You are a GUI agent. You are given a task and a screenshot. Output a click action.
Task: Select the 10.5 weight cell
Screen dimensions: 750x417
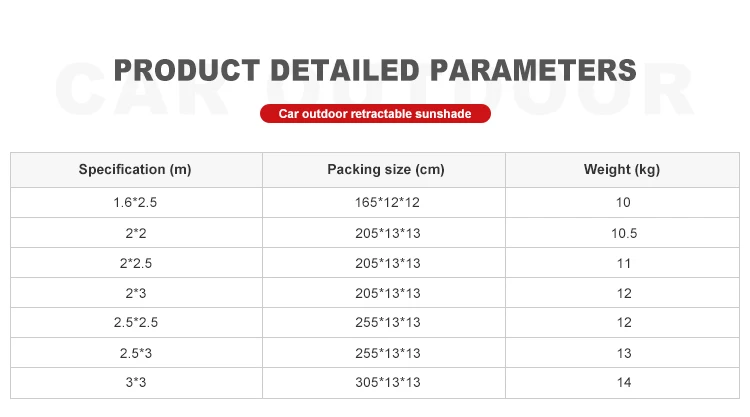(x=622, y=233)
